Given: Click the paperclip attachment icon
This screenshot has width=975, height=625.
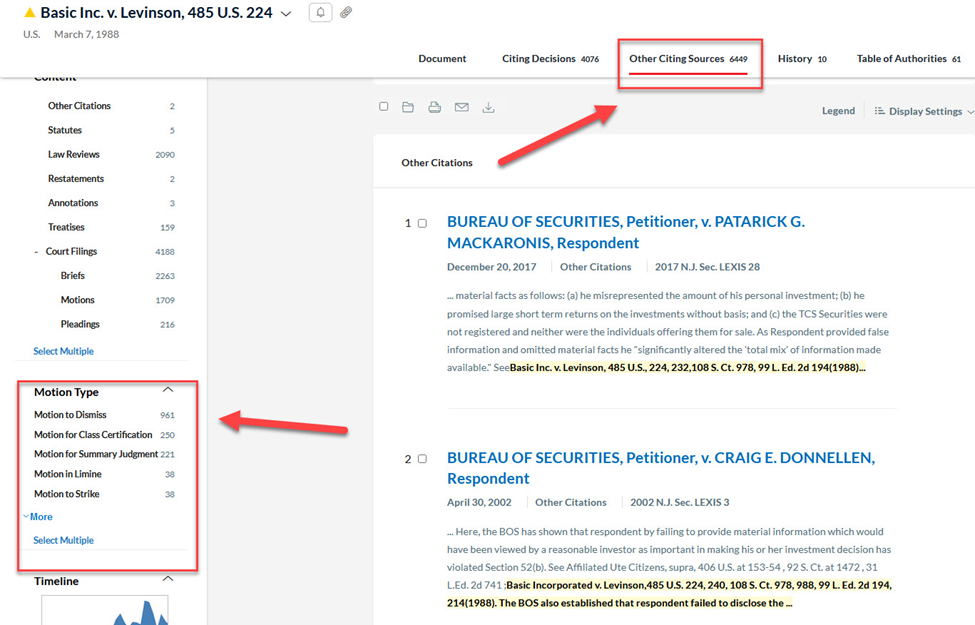Looking at the screenshot, I should click(x=346, y=12).
